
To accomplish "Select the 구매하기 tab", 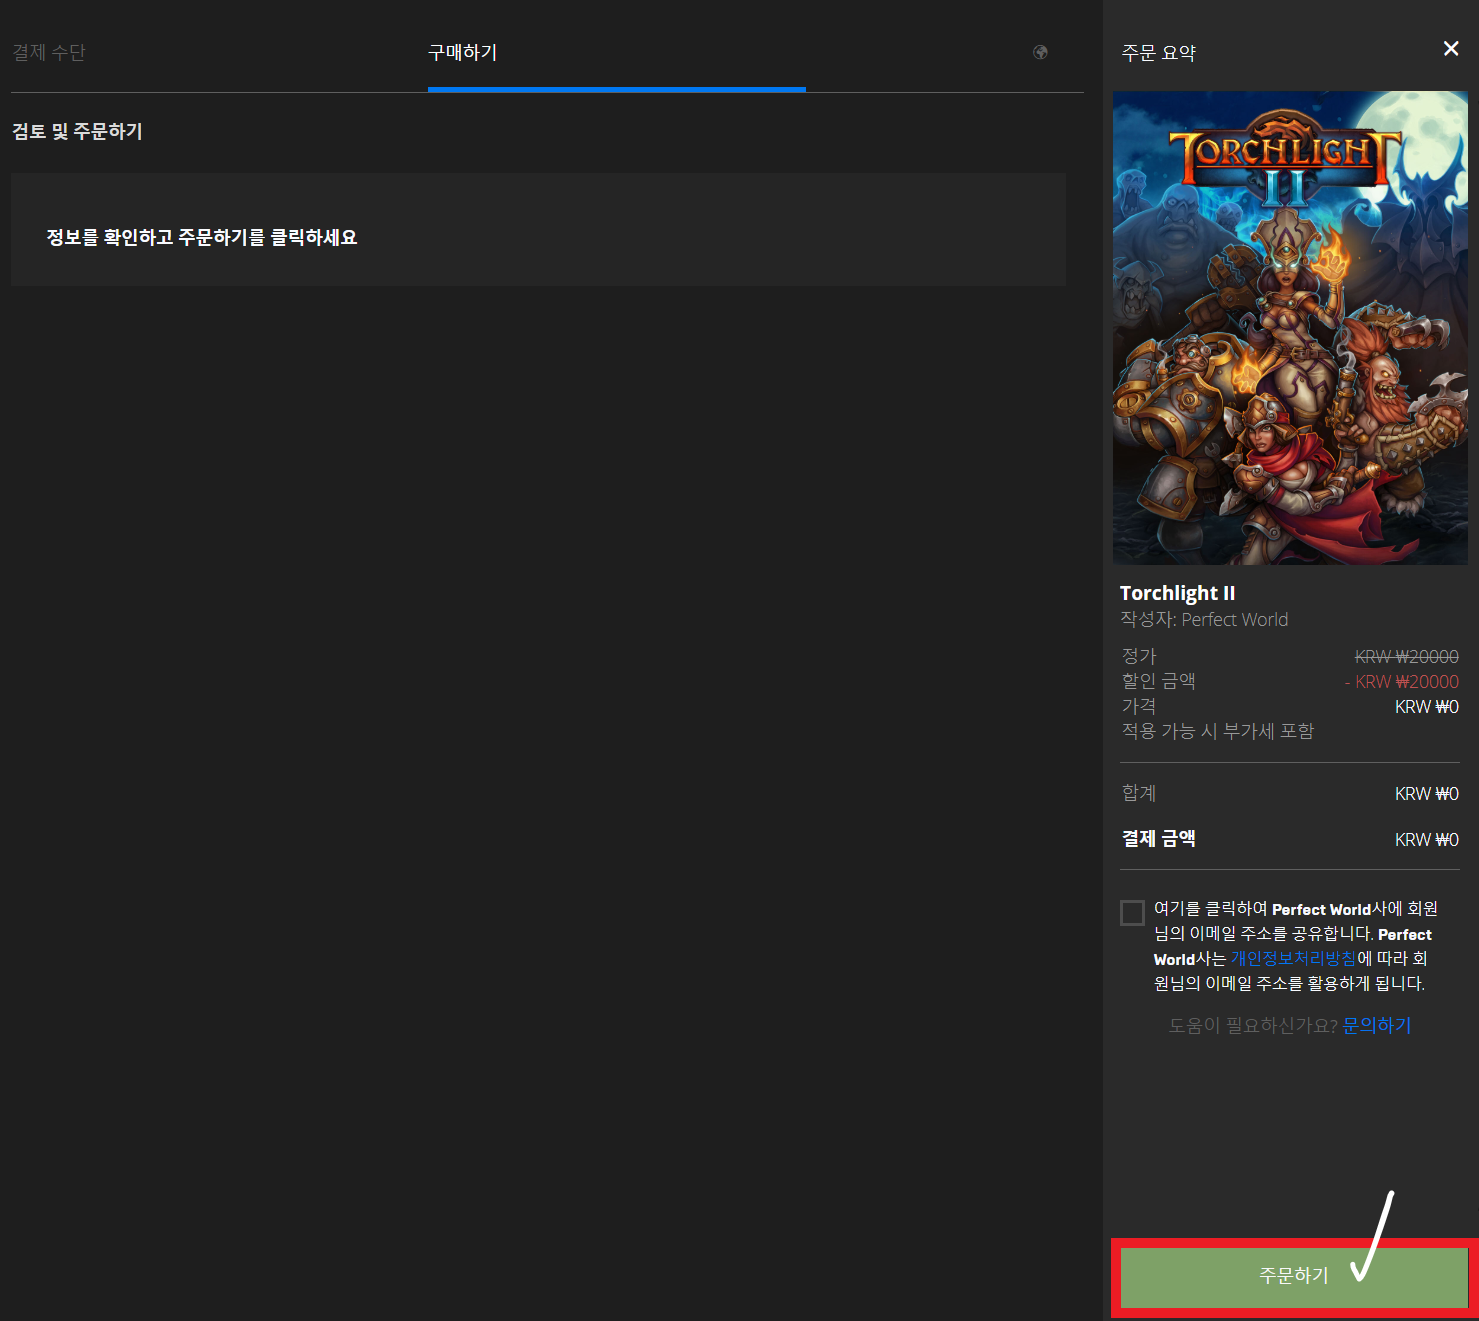I will (x=463, y=53).
